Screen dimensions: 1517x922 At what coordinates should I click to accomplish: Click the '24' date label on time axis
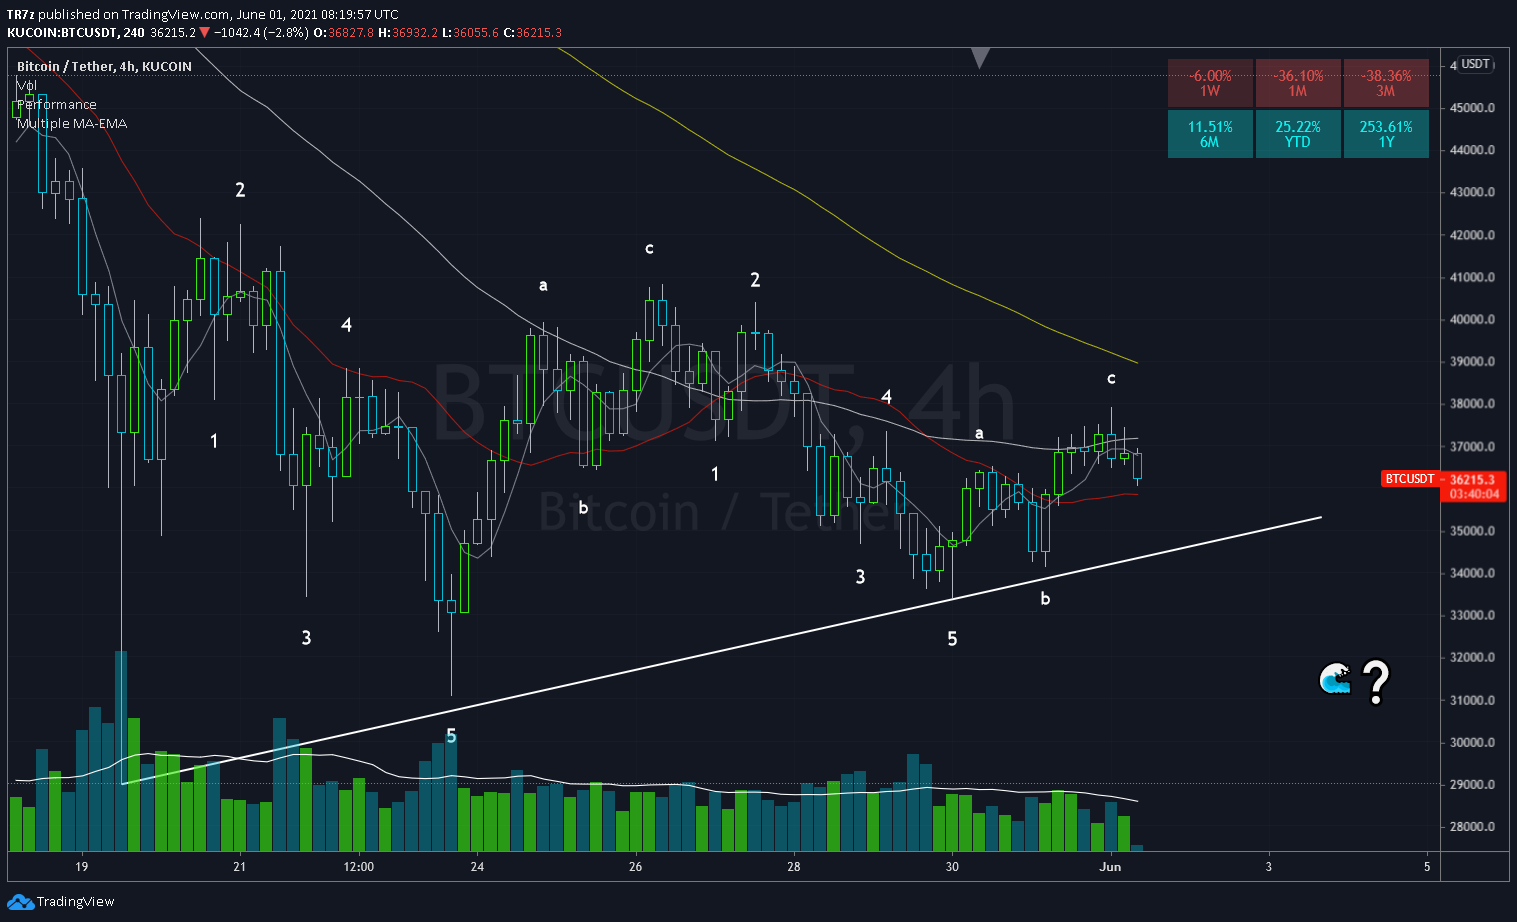tap(477, 867)
